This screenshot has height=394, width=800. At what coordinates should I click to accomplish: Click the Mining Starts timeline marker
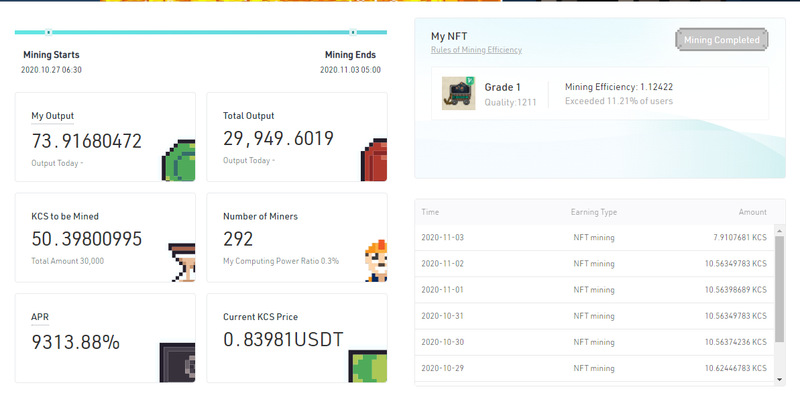pos(48,32)
